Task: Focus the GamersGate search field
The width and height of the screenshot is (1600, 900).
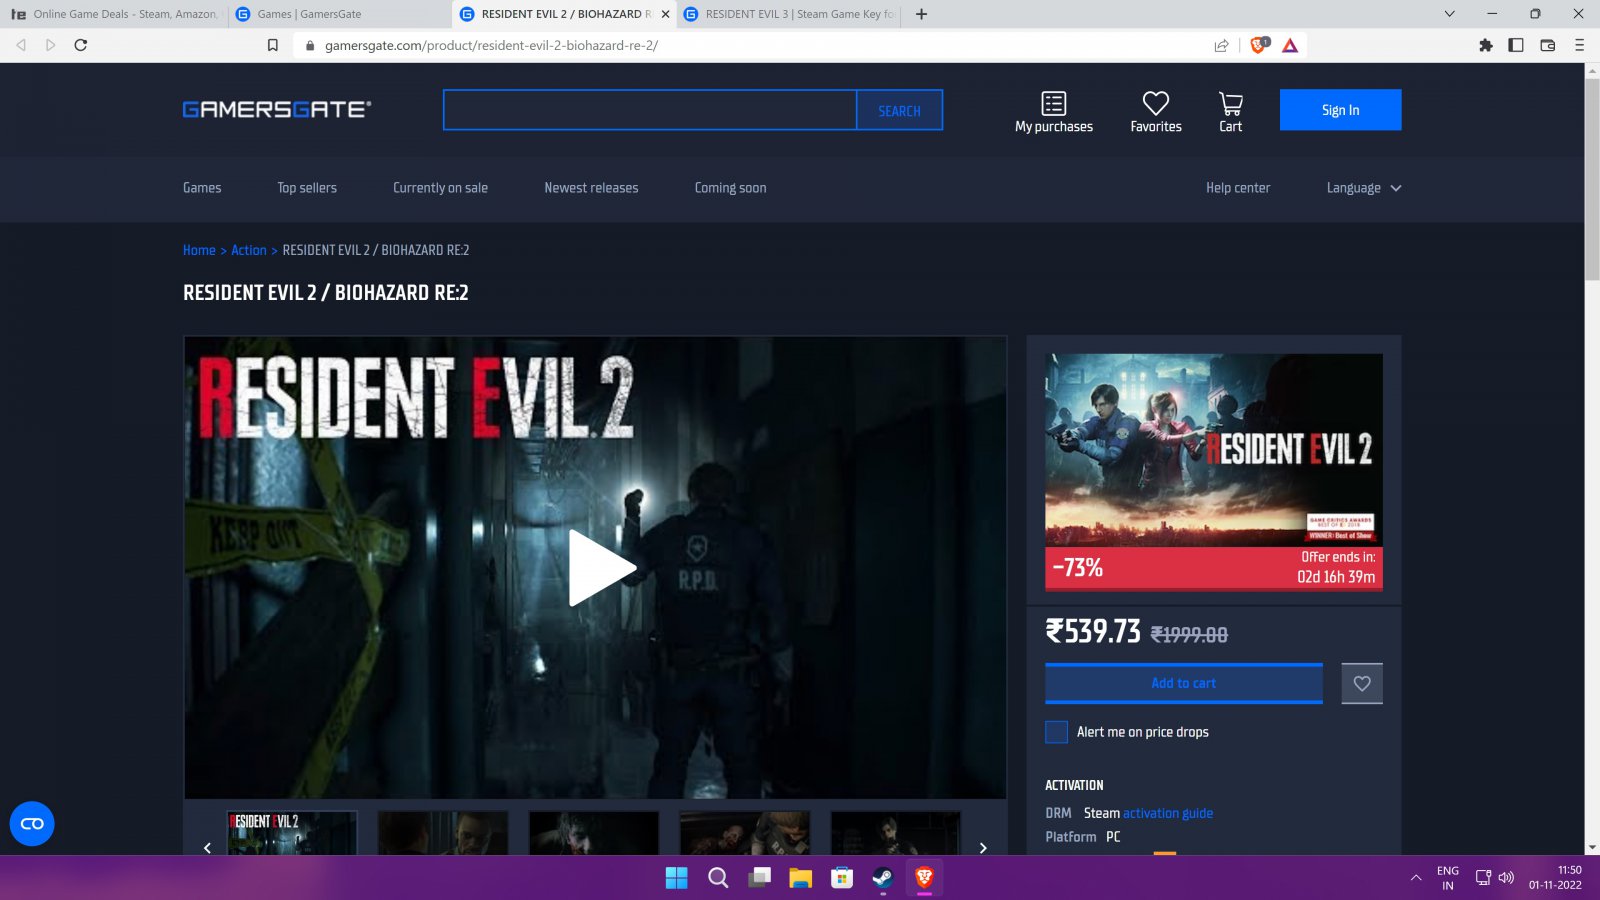Action: pyautogui.click(x=650, y=110)
